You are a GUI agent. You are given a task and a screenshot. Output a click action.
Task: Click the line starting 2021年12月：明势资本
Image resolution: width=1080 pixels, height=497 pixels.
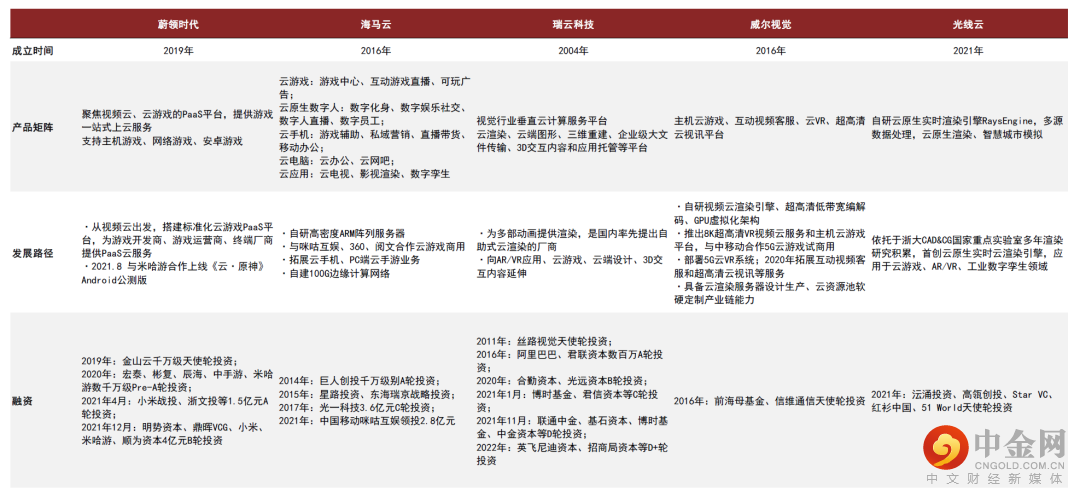point(176,434)
